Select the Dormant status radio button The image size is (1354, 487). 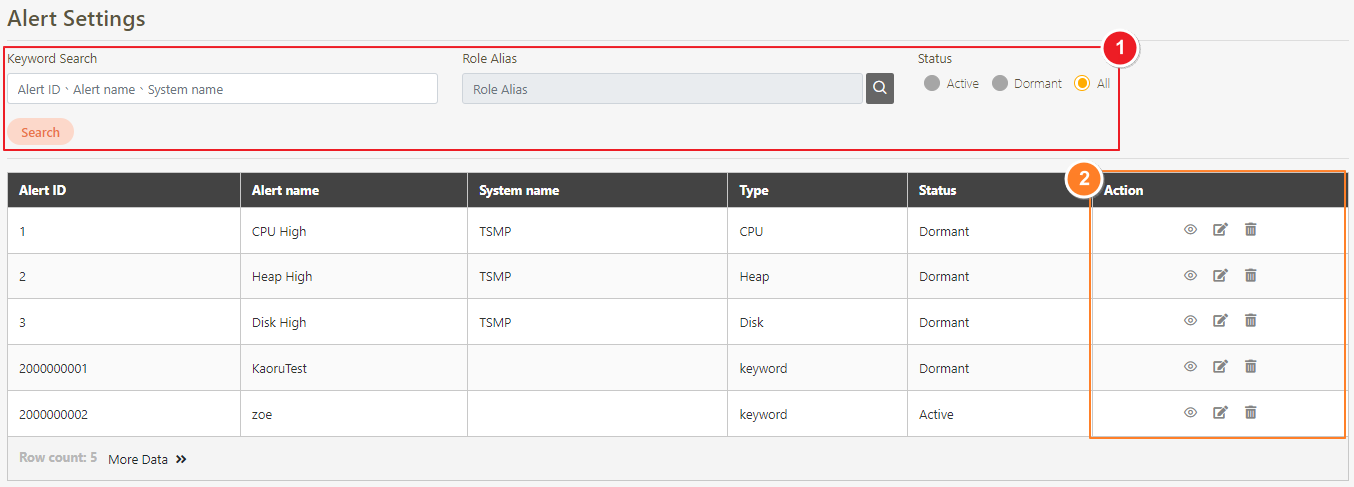1000,84
